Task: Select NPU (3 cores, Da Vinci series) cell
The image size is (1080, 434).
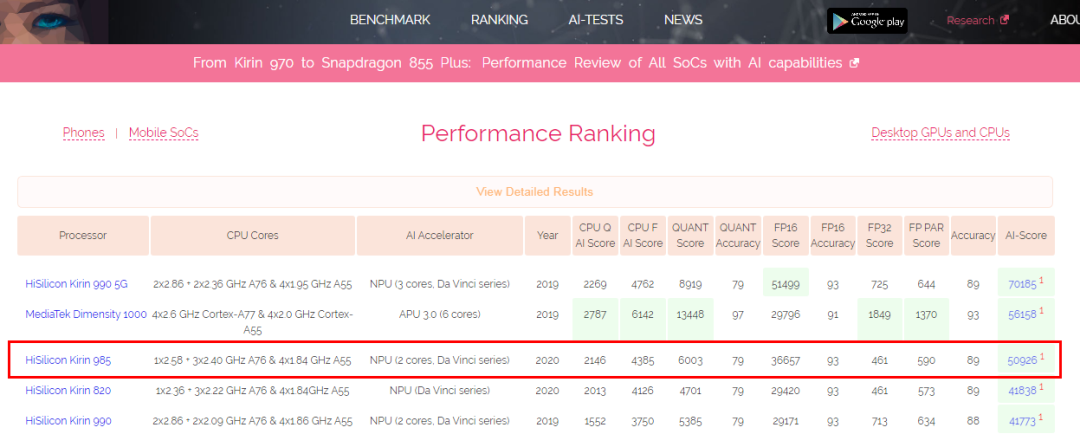Action: (x=439, y=283)
